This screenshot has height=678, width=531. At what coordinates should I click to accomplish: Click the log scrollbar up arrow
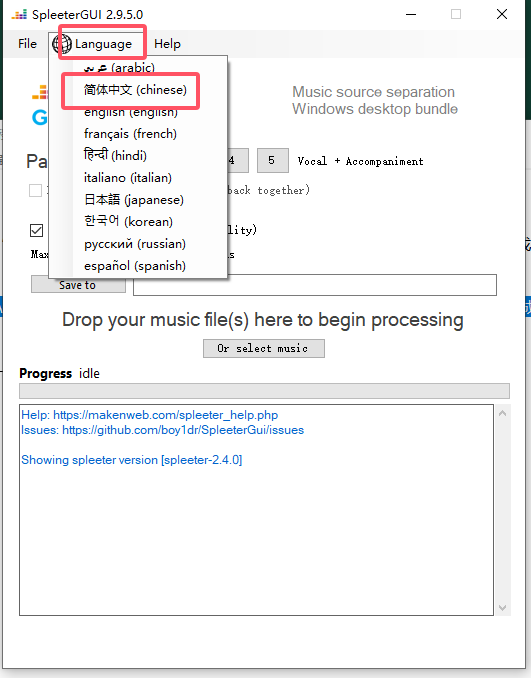point(502,413)
